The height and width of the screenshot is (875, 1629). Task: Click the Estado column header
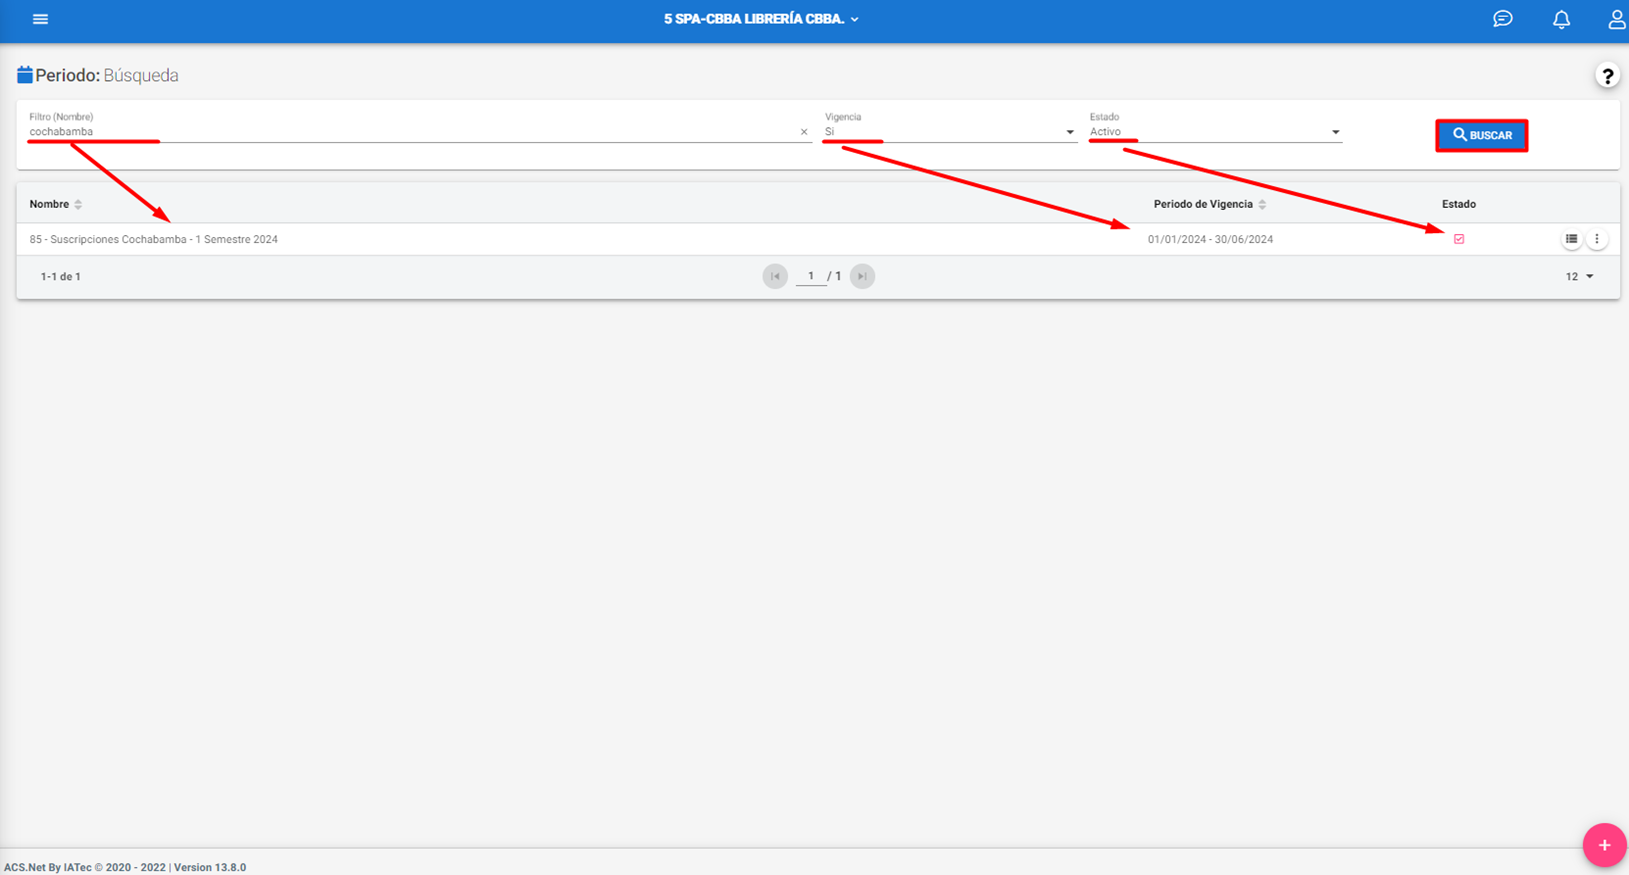tap(1459, 204)
